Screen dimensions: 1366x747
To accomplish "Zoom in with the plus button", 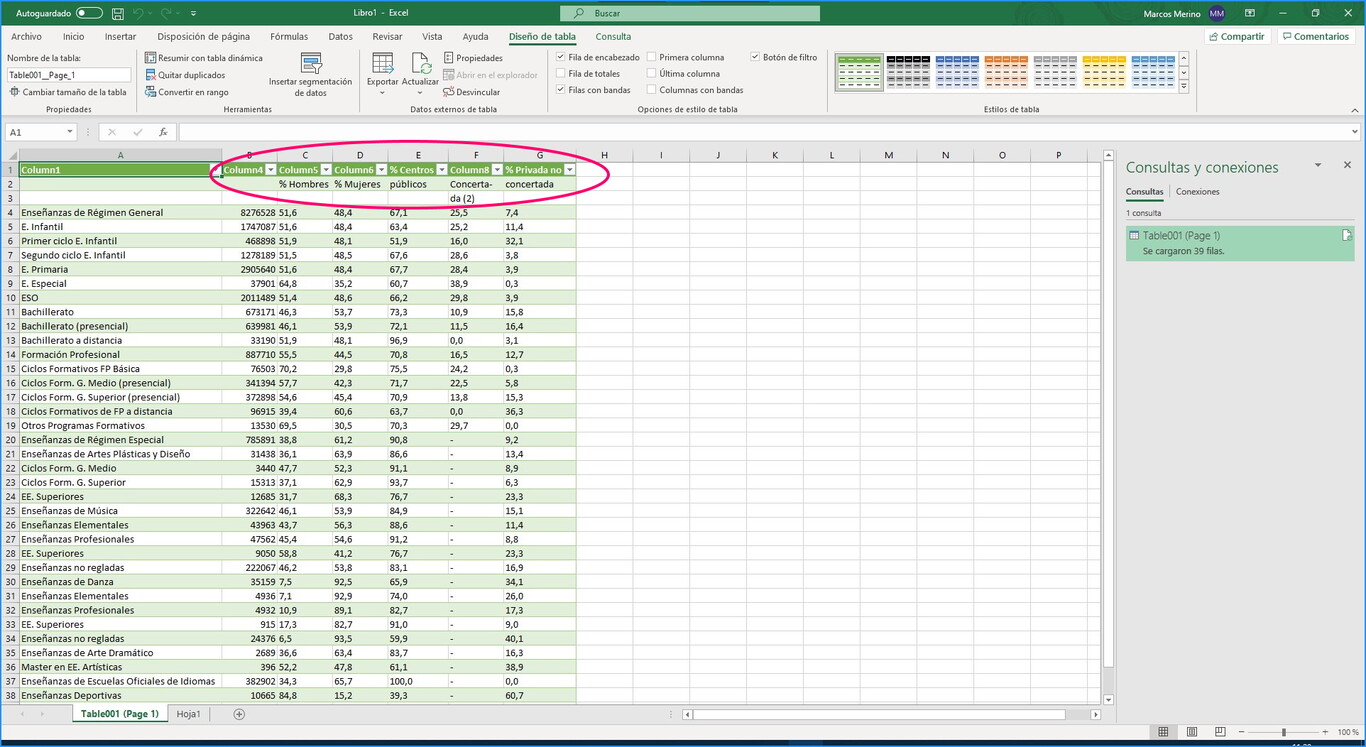I will (1327, 732).
